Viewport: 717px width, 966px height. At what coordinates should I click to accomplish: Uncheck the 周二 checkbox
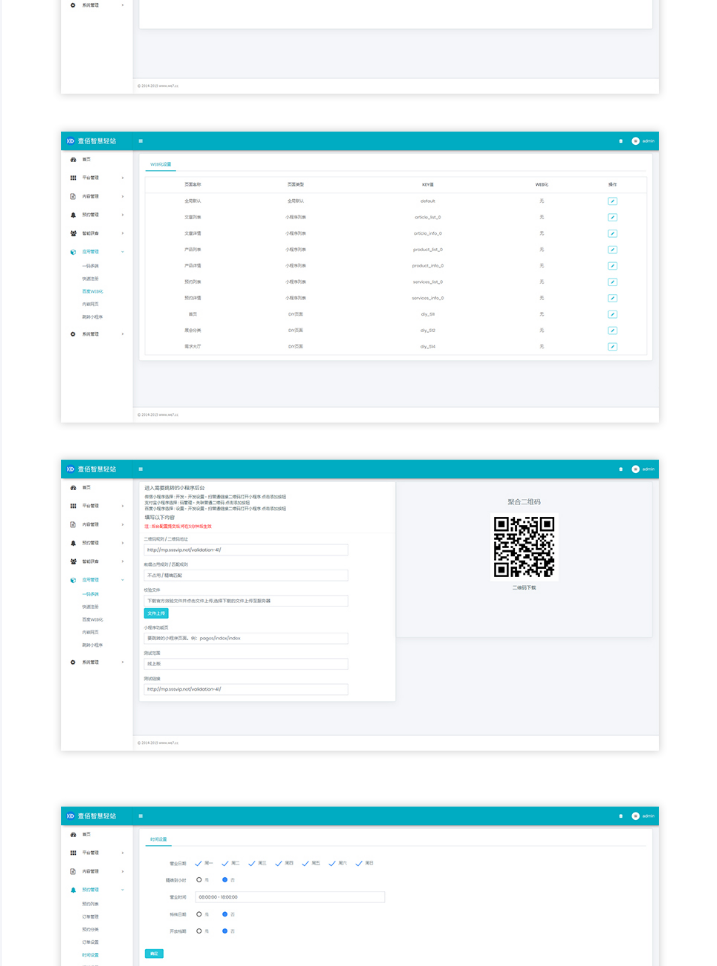pos(225,863)
